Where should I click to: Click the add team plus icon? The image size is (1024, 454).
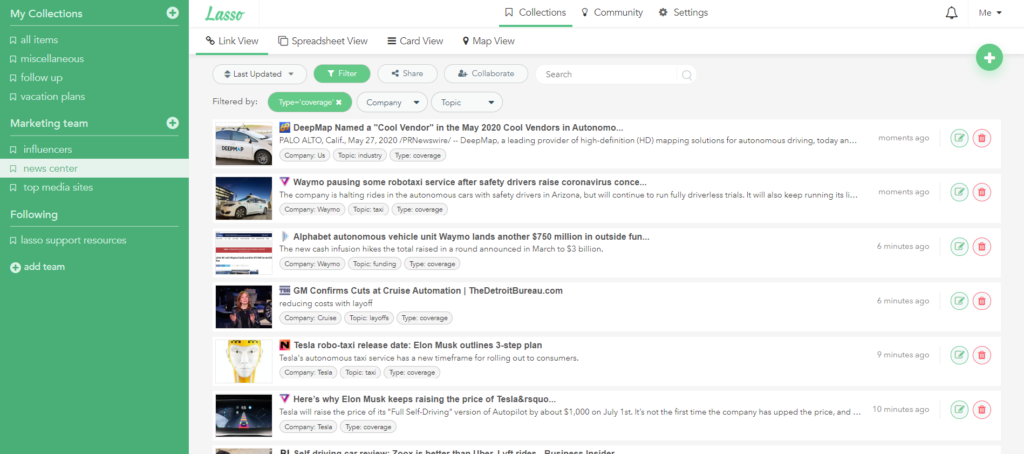(x=15, y=267)
